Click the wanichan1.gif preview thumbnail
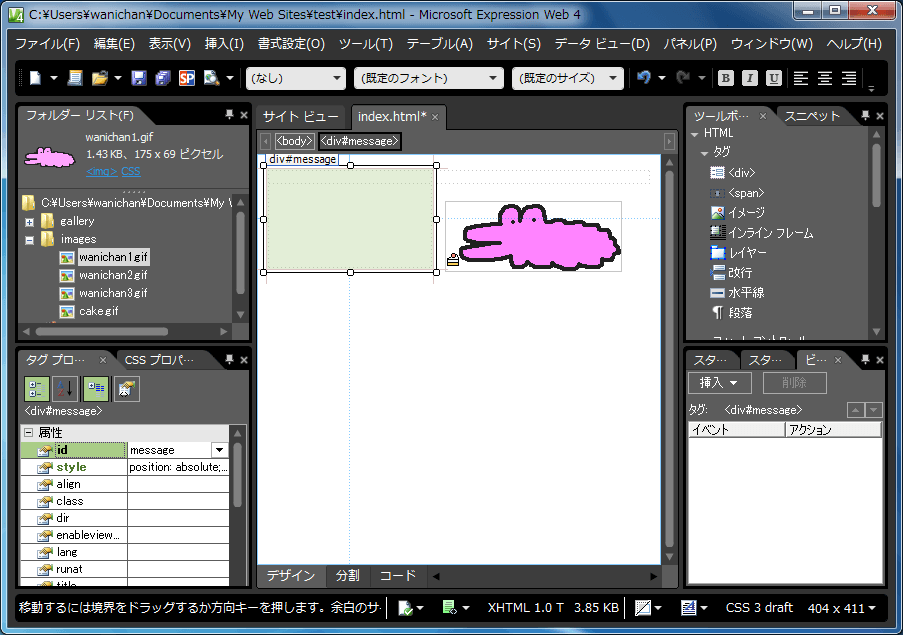903x635 pixels. click(x=50, y=157)
